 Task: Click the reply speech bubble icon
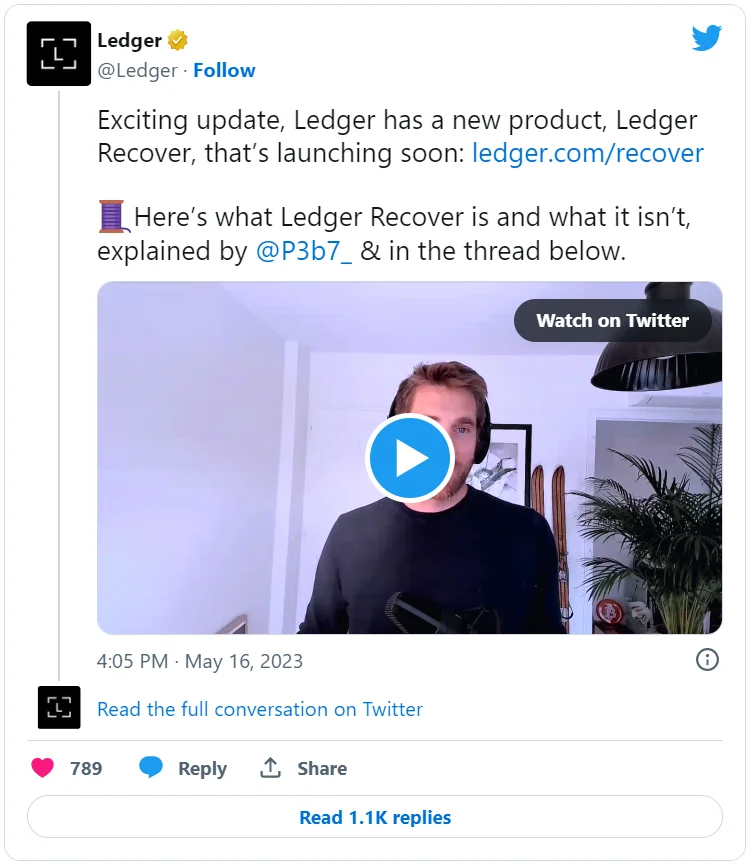point(151,768)
